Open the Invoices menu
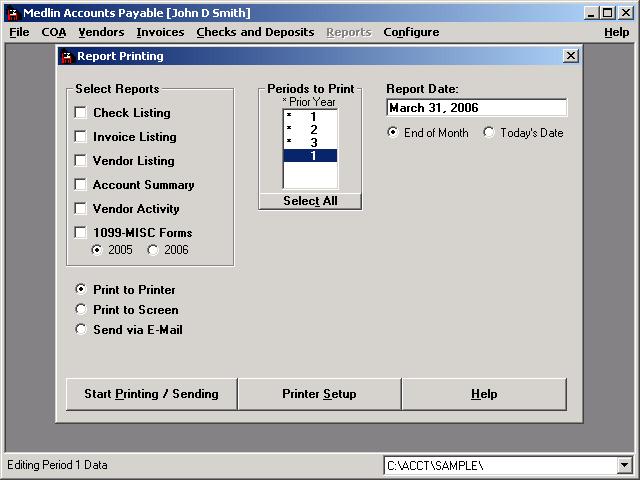 pyautogui.click(x=160, y=32)
